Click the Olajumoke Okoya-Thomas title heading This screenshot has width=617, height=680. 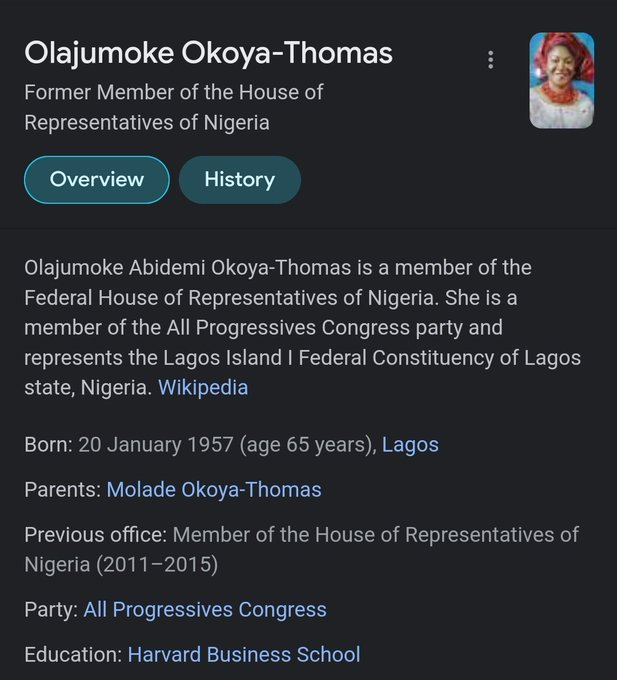tap(208, 53)
